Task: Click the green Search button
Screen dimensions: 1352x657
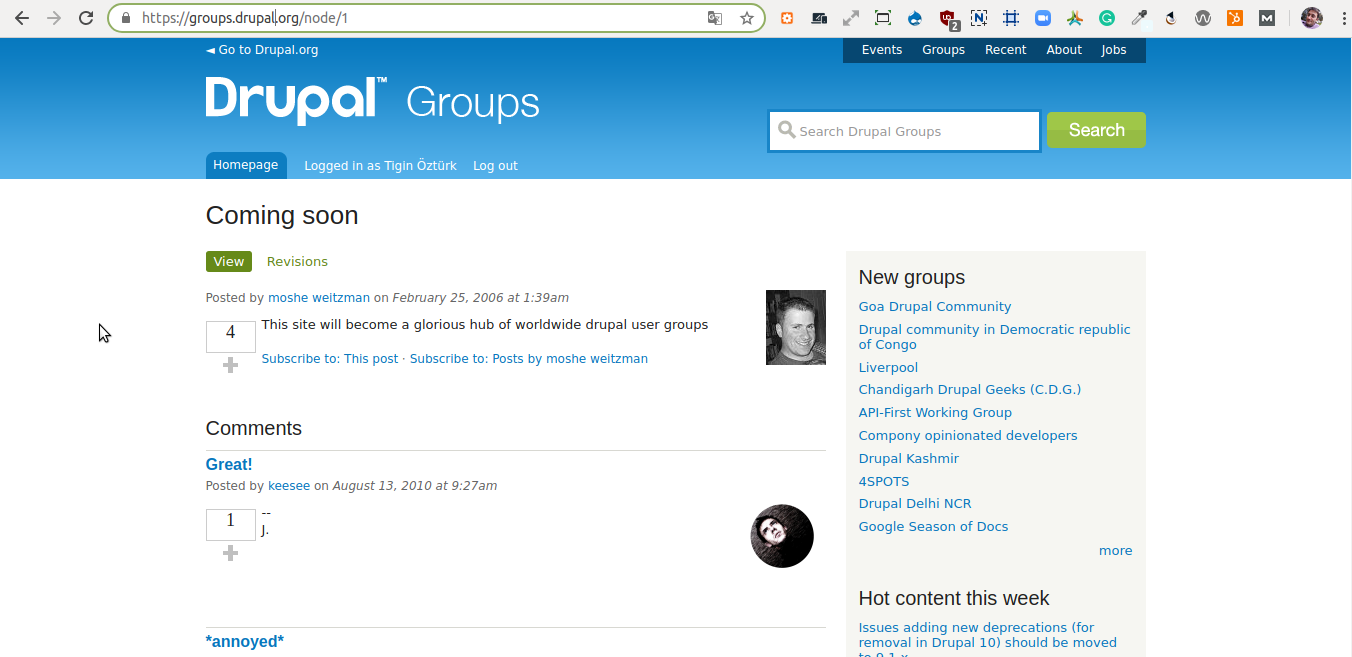Action: point(1096,130)
